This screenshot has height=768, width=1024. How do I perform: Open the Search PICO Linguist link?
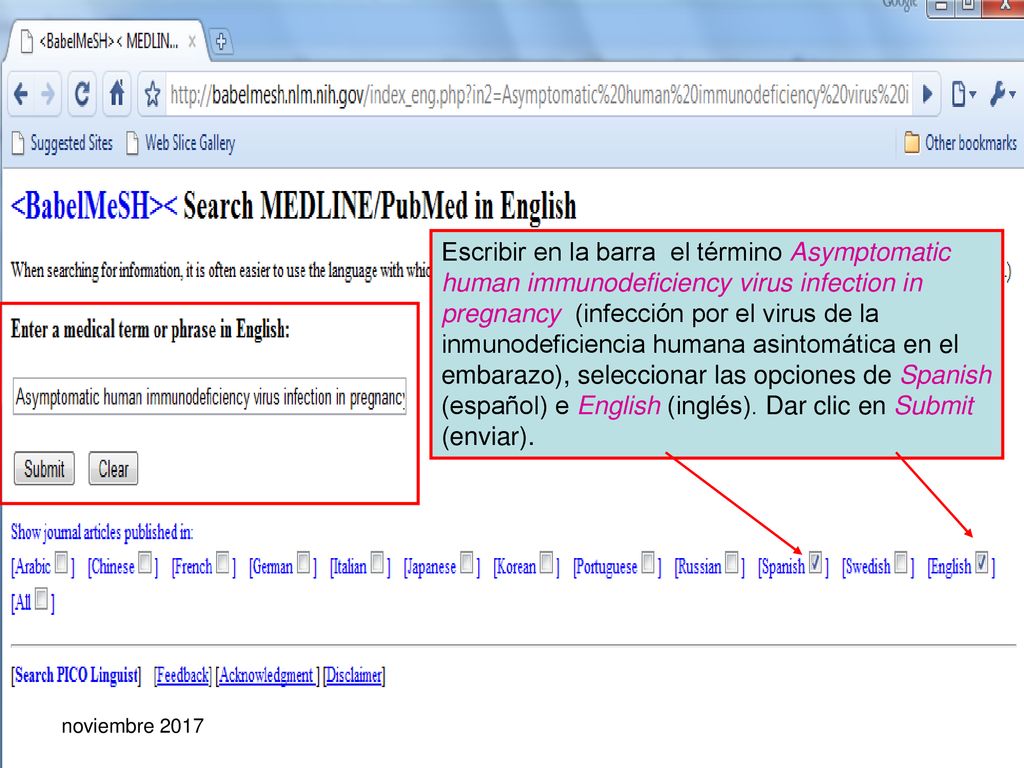pyautogui.click(x=76, y=675)
